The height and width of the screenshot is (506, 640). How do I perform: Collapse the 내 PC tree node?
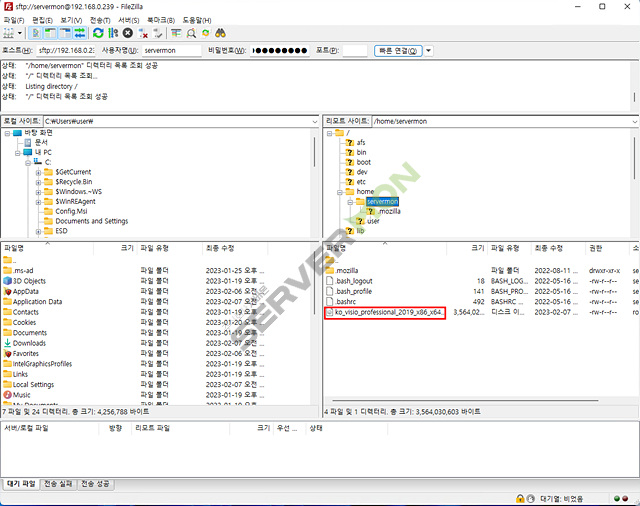click(x=18, y=153)
